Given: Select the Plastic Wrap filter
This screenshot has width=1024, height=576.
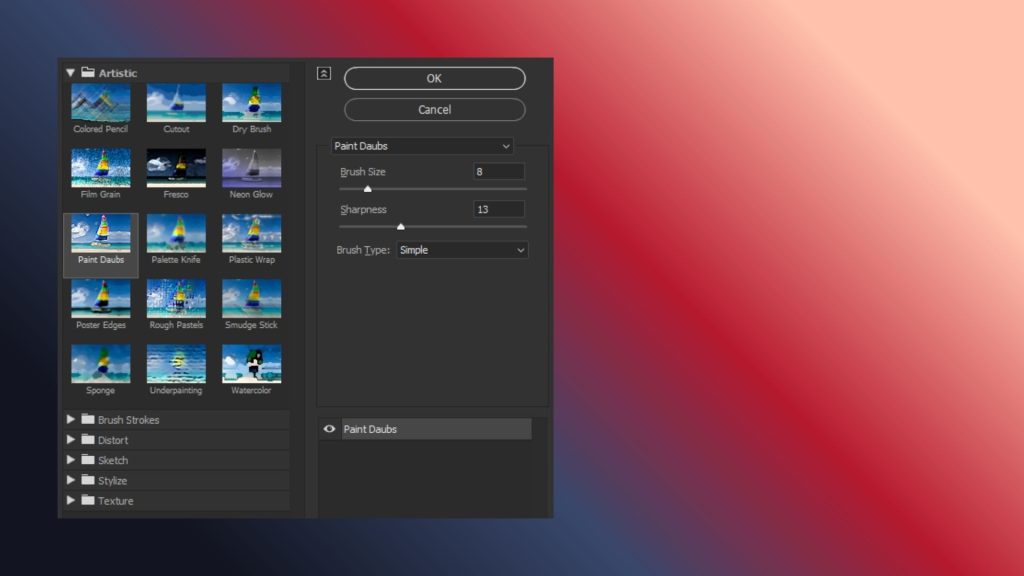Looking at the screenshot, I should (251, 233).
